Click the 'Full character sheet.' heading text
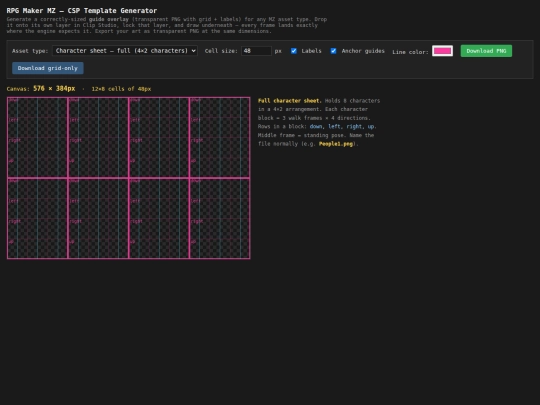This screenshot has width=540, height=405. pyautogui.click(x=290, y=101)
